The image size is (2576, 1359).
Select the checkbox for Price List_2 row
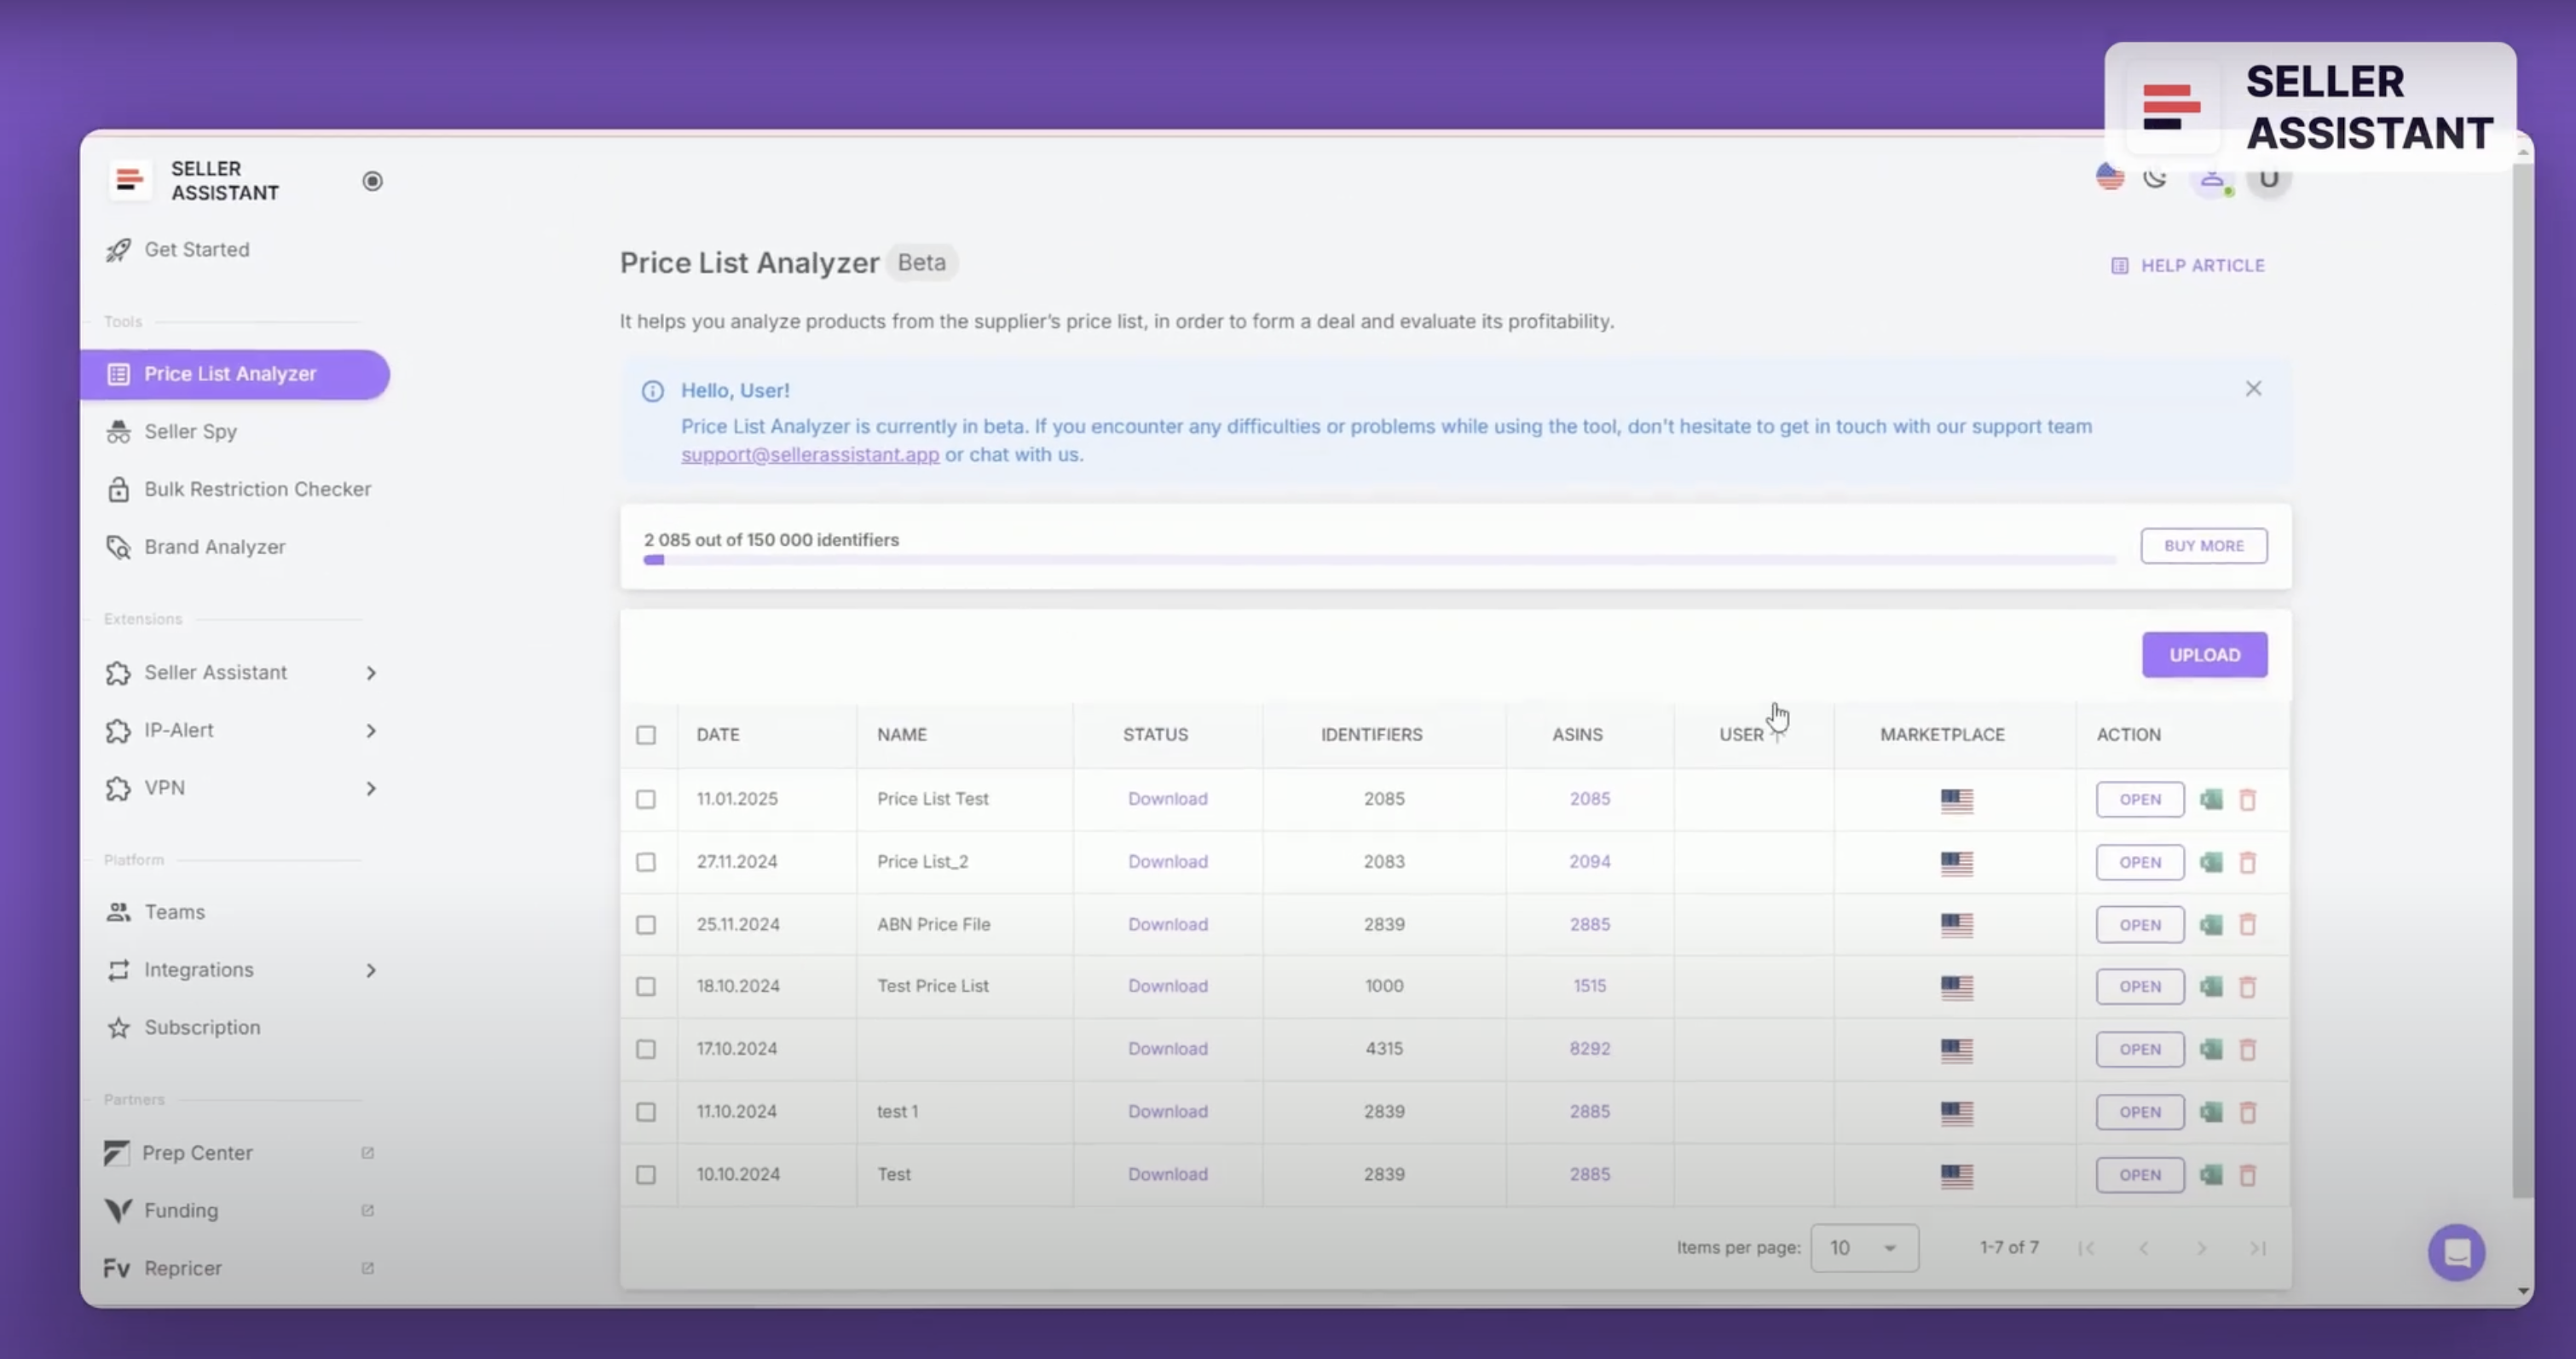click(x=646, y=861)
